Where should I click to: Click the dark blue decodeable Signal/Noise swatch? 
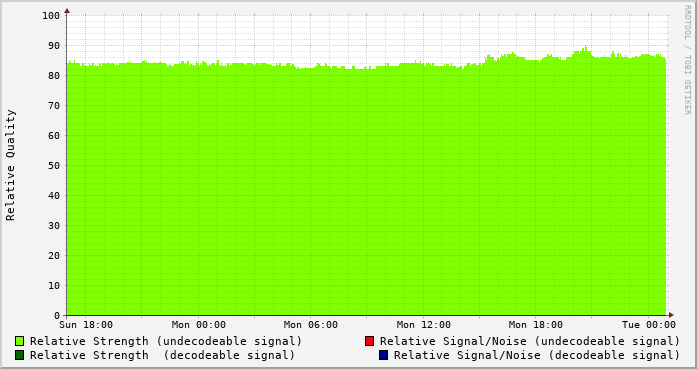click(383, 355)
